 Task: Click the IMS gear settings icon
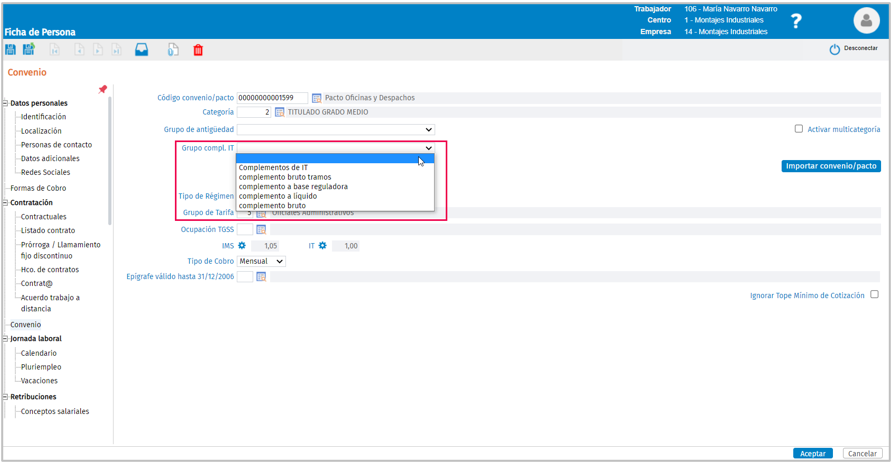(242, 246)
